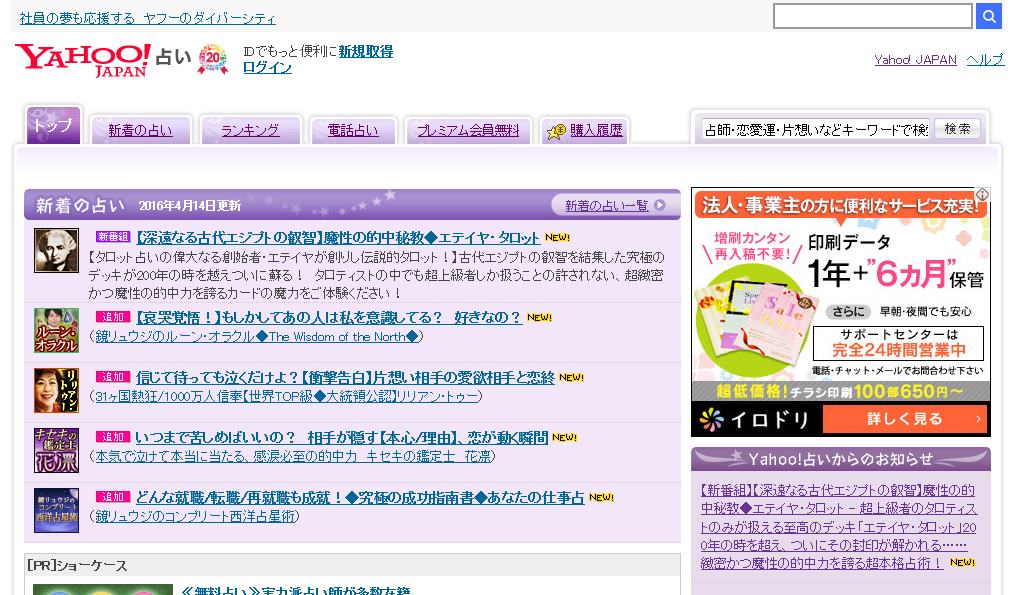Click the ad info icon on banner

(983, 194)
